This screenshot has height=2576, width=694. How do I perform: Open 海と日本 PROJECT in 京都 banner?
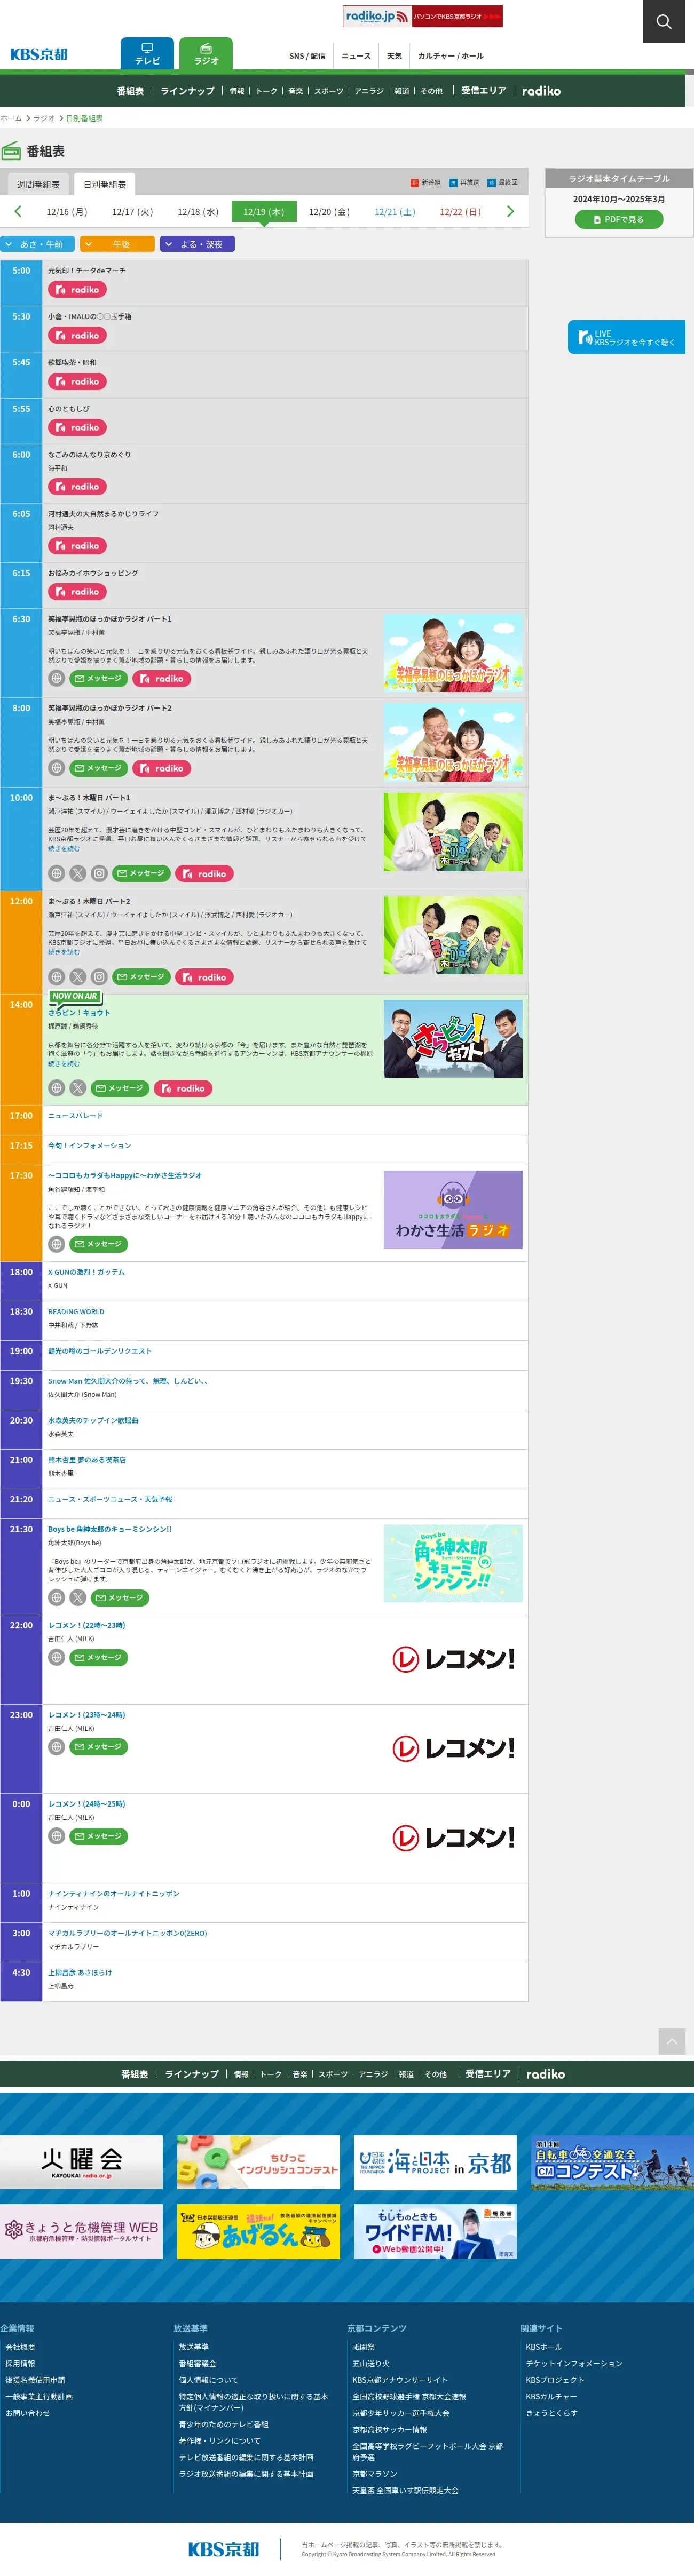(x=435, y=2162)
